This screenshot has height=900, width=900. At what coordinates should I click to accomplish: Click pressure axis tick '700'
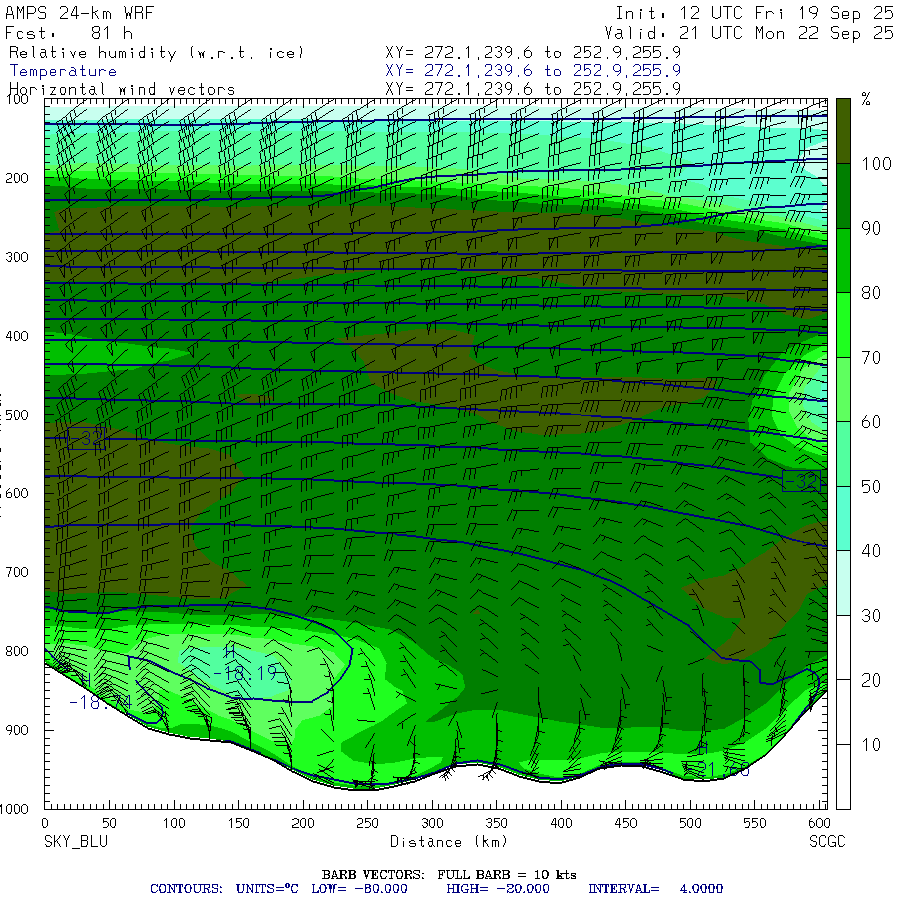coord(17,572)
